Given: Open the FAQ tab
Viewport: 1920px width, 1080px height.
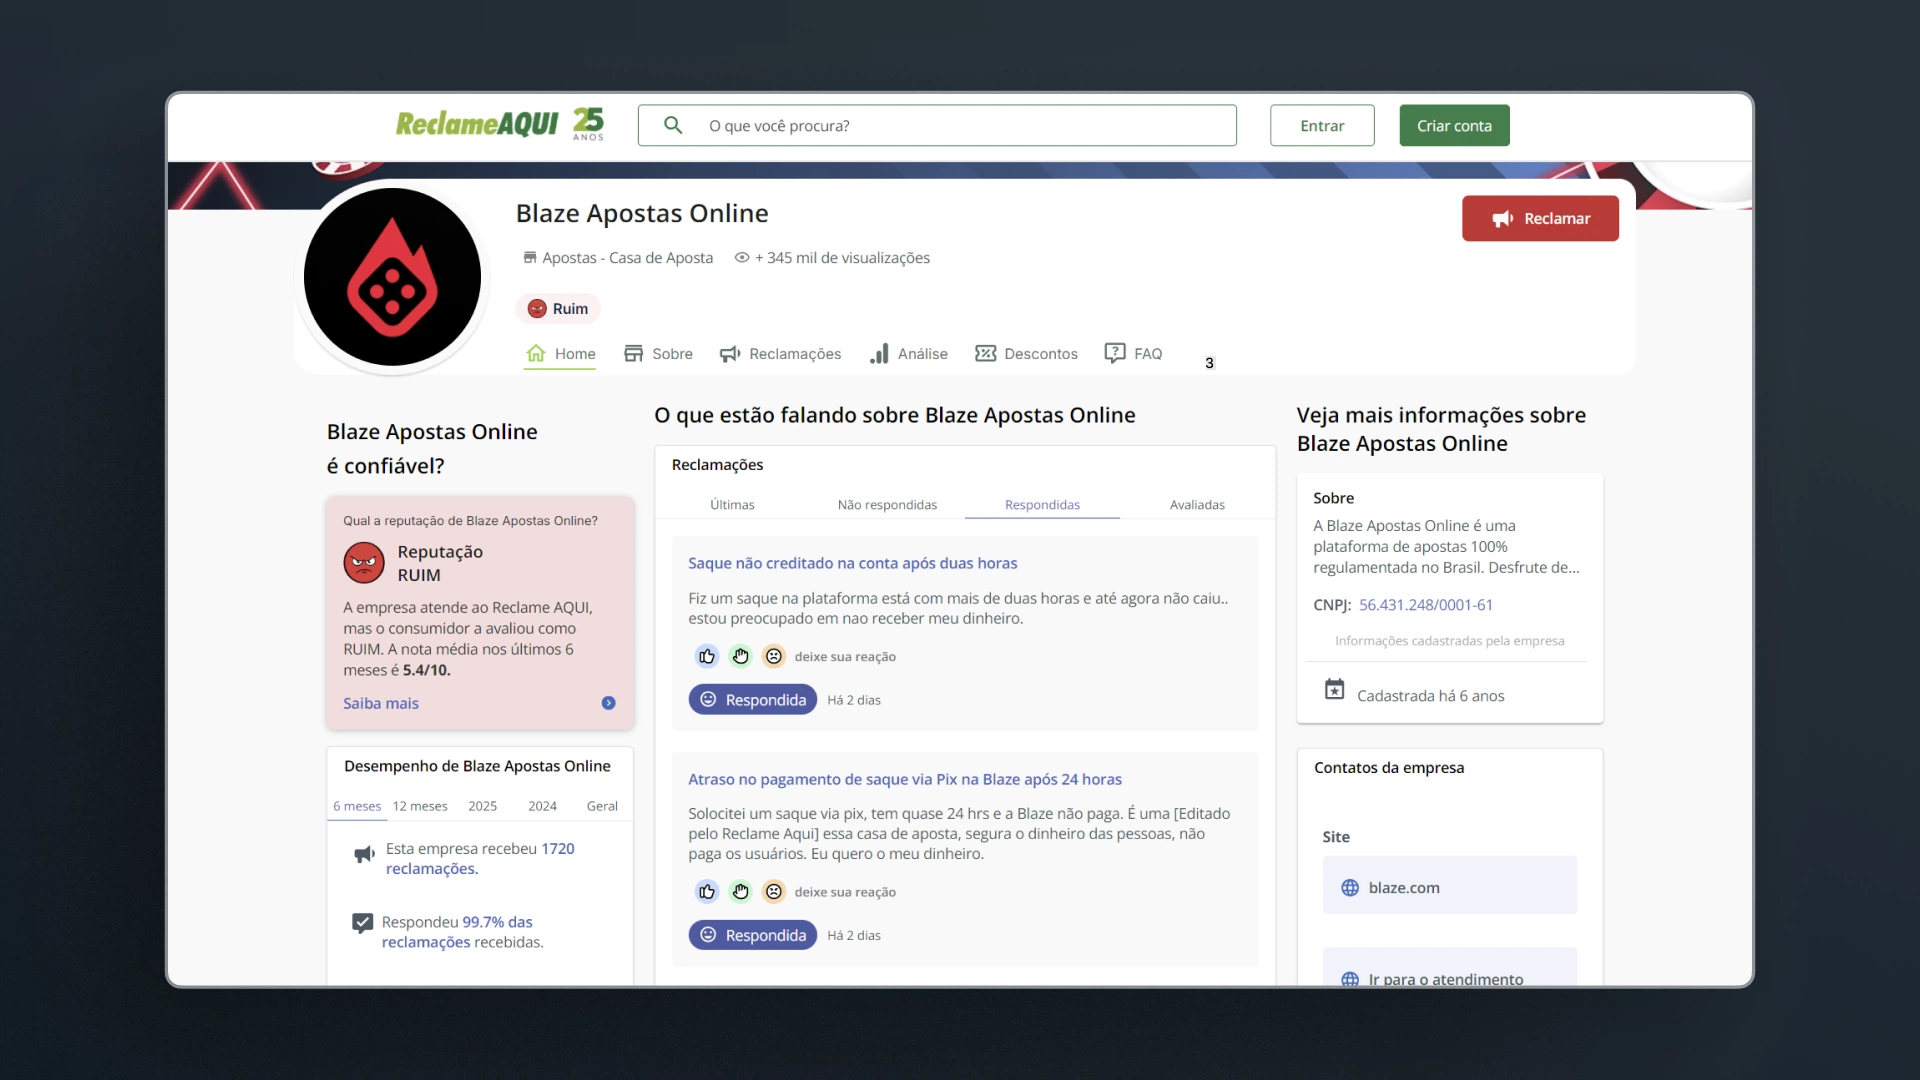Looking at the screenshot, I should click(1133, 354).
